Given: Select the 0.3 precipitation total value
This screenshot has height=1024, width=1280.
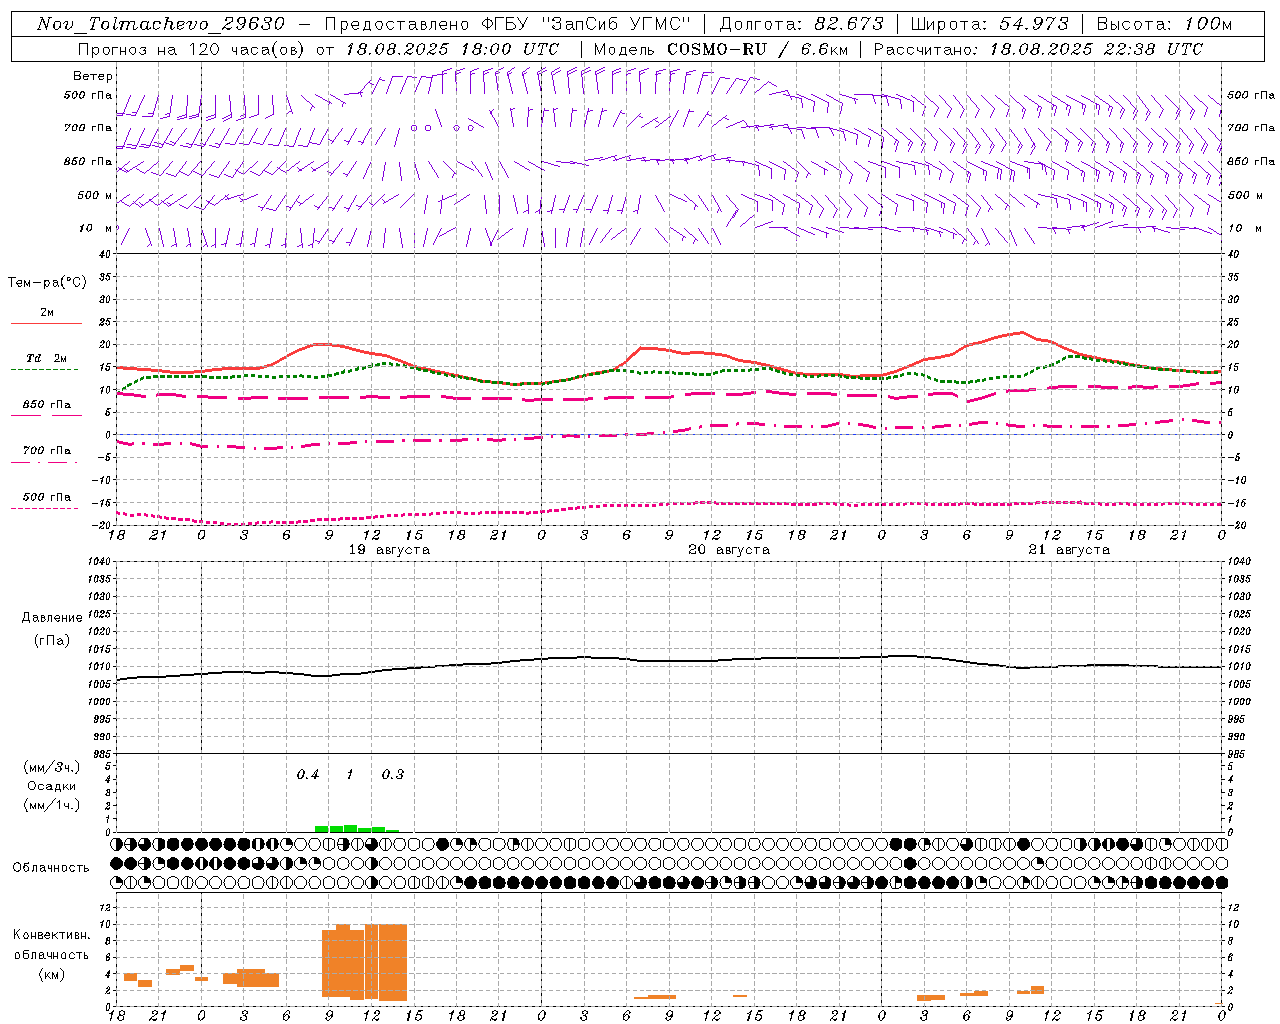Looking at the screenshot, I should tap(393, 775).
